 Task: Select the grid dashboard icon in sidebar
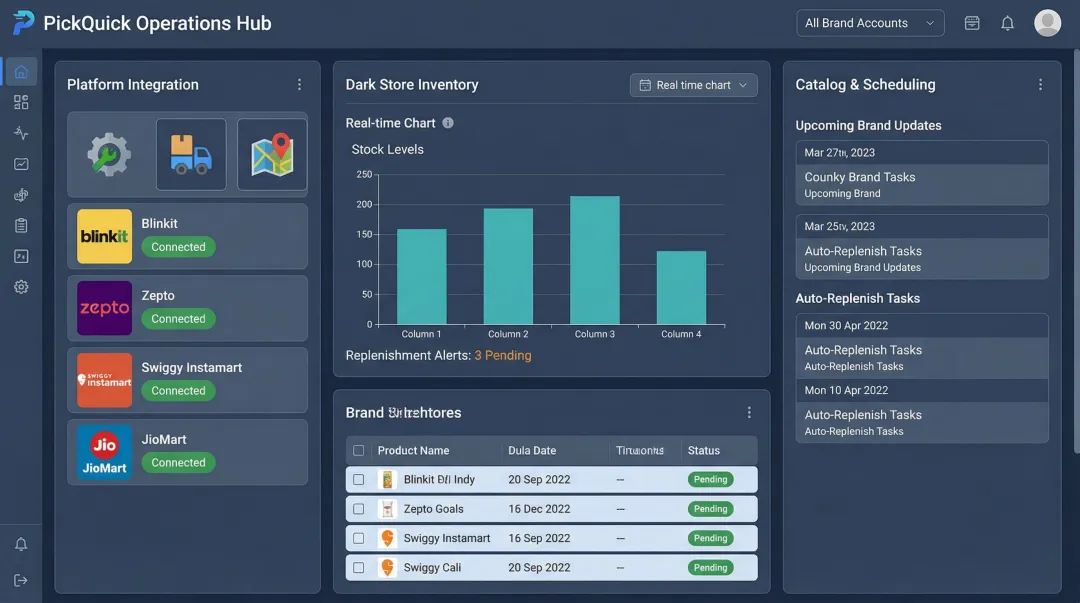point(20,101)
